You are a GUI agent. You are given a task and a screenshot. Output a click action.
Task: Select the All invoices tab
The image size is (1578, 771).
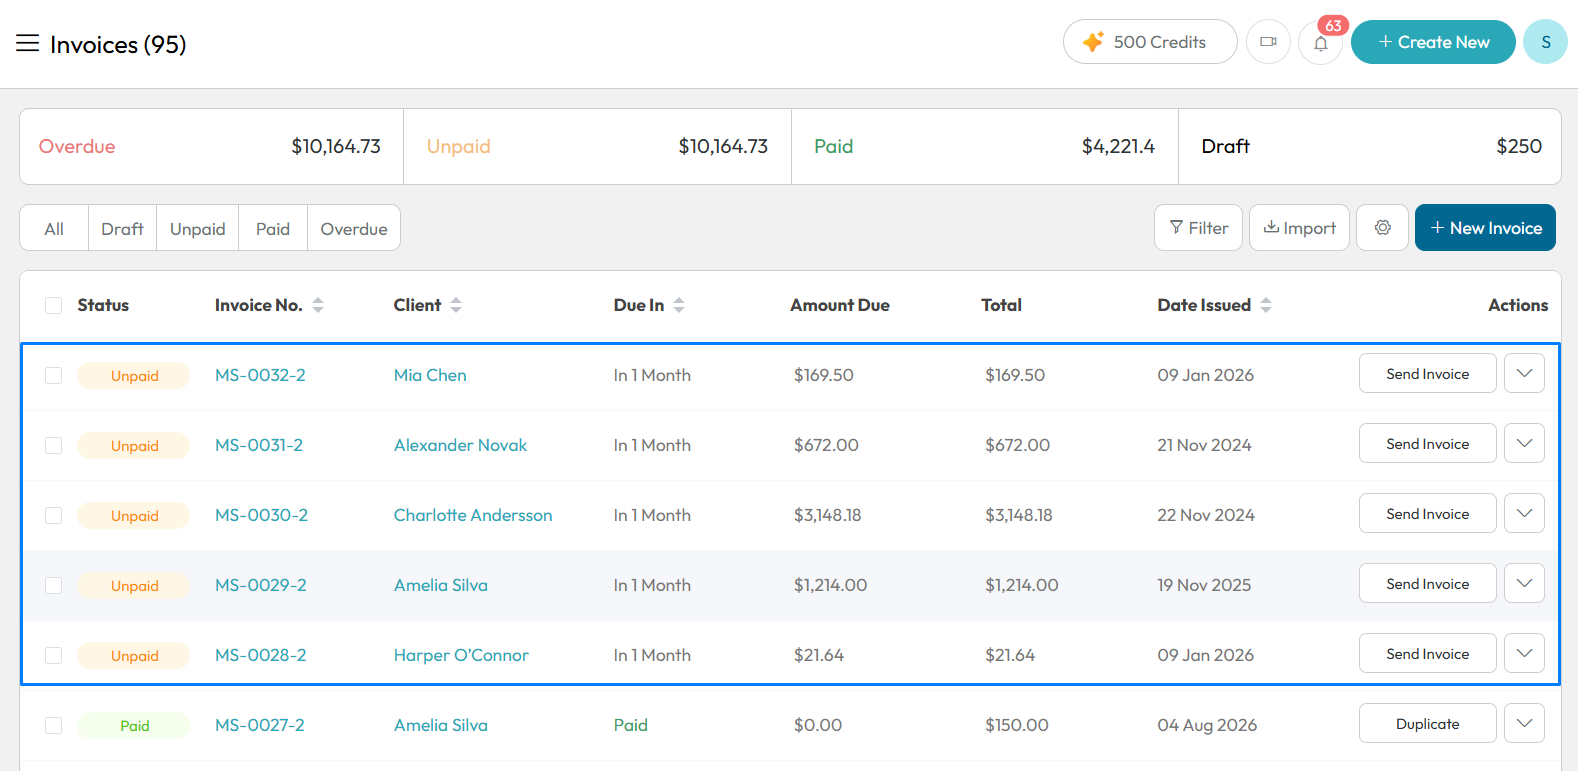point(54,229)
